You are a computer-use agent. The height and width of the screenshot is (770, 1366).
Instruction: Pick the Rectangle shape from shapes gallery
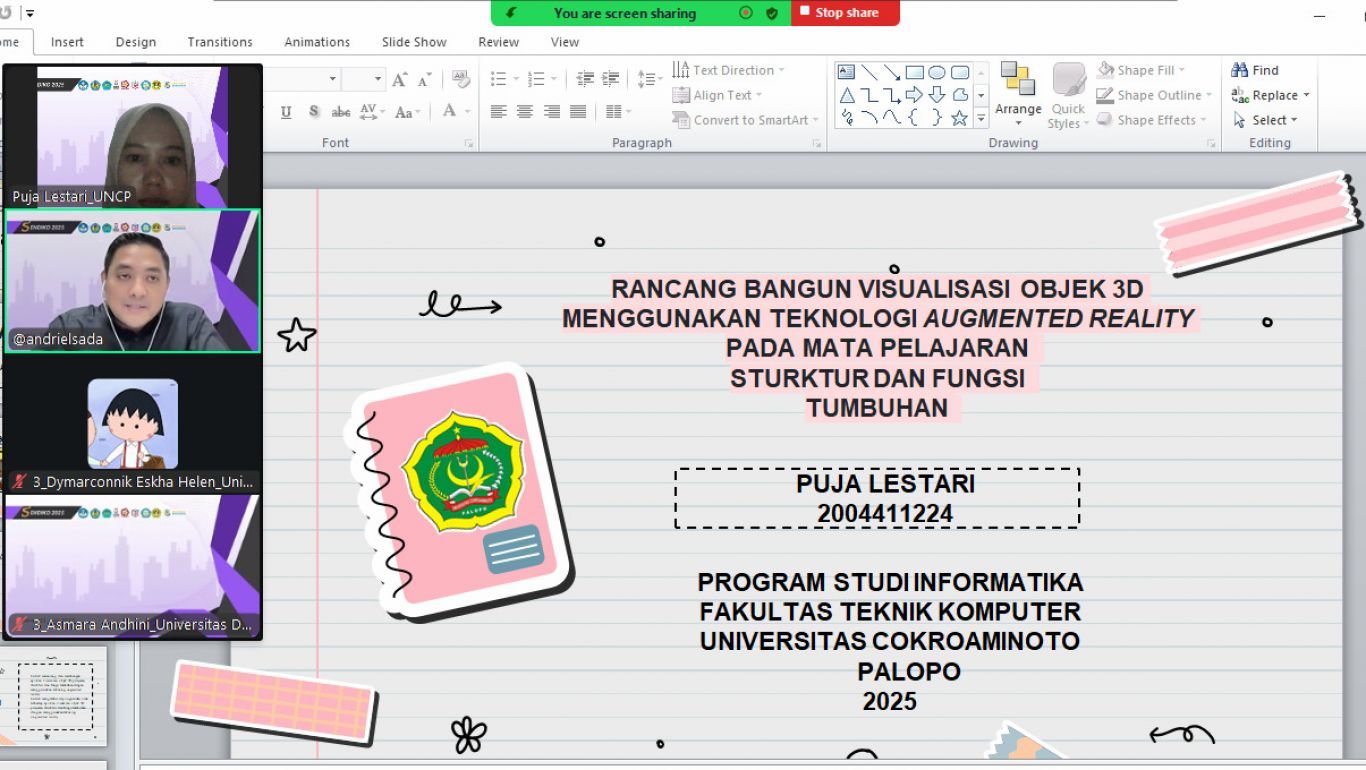click(x=914, y=72)
